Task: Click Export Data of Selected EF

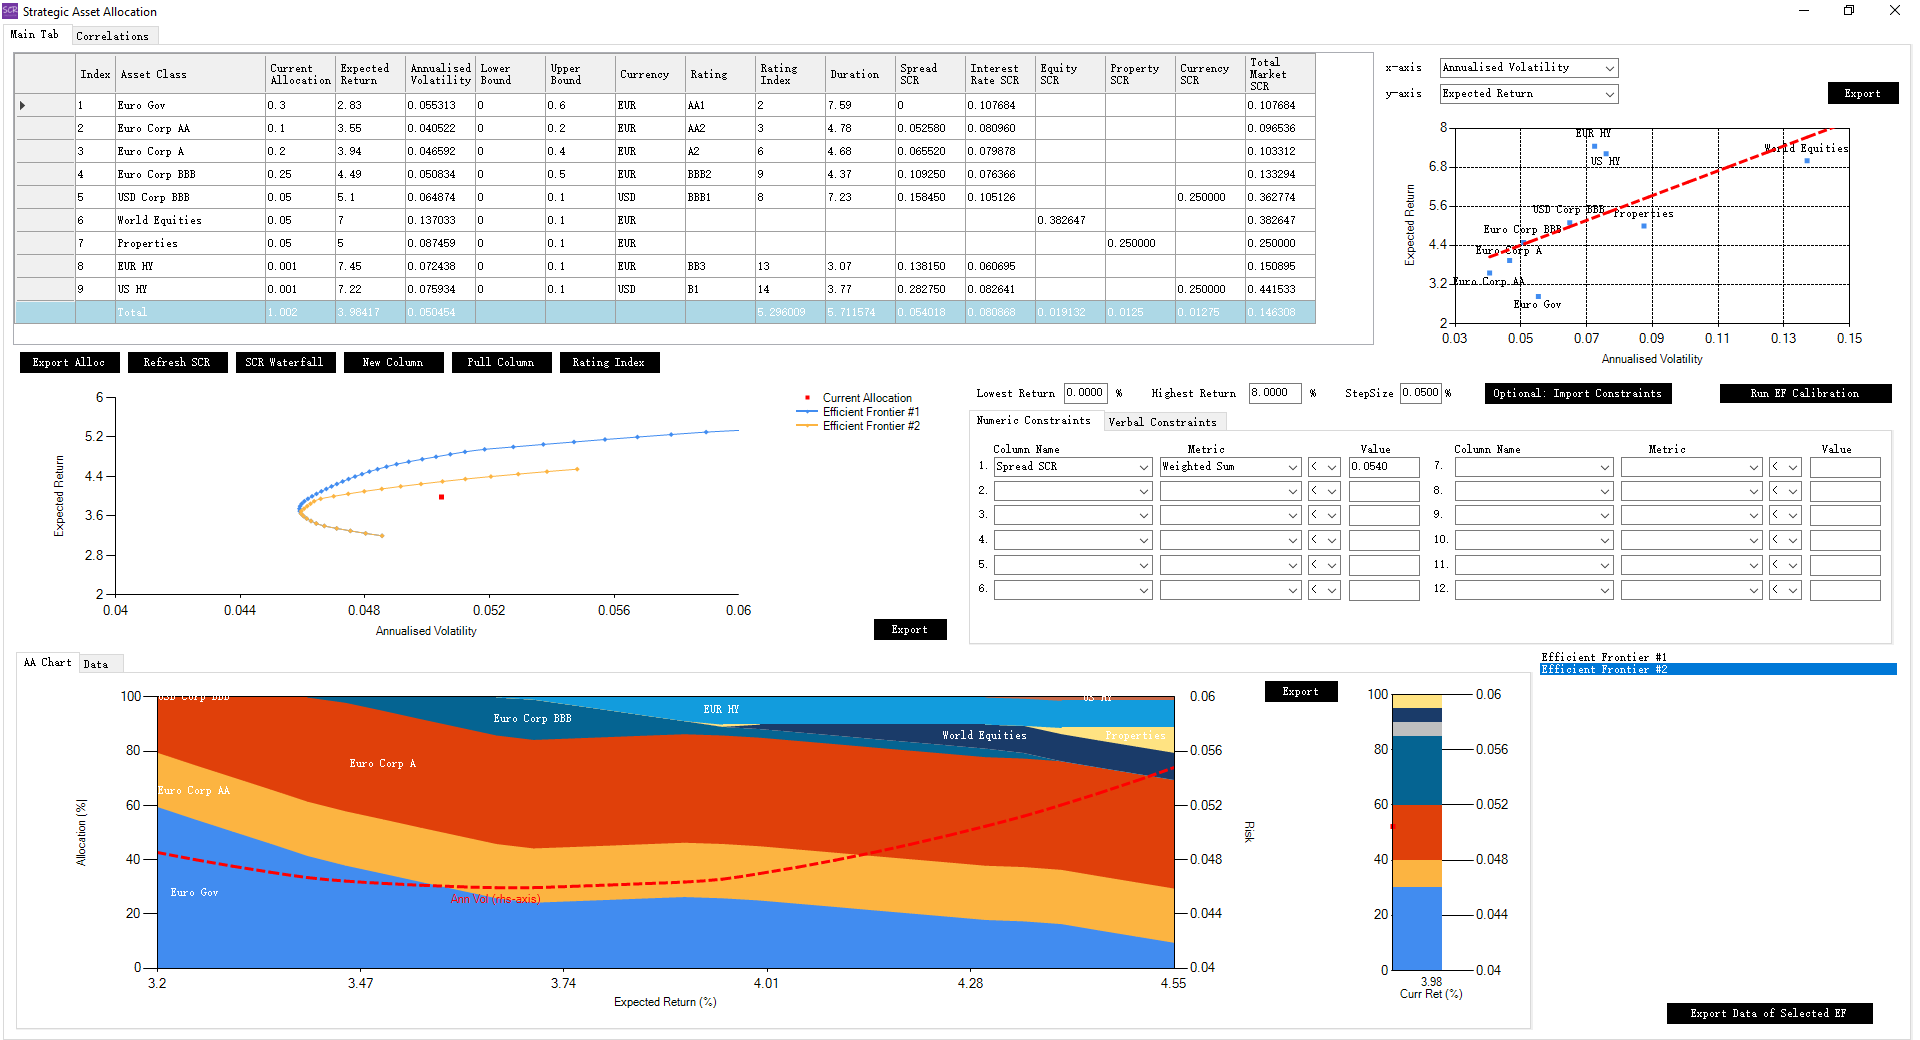Action: coord(1768,1013)
